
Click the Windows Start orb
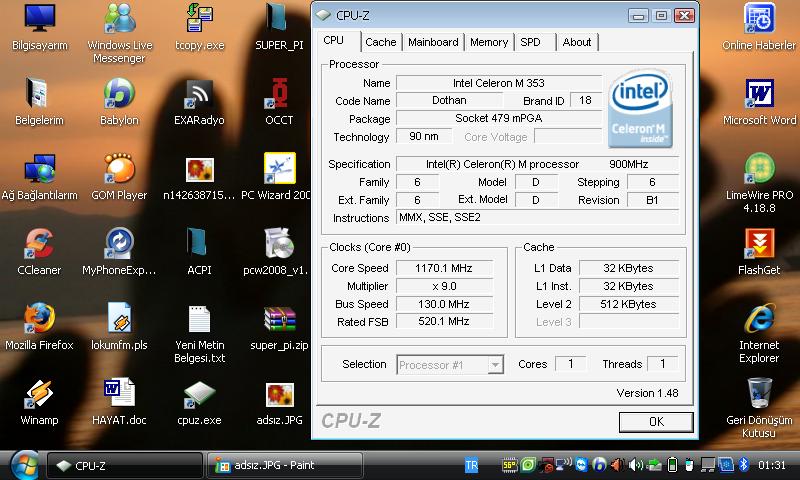click(x=23, y=465)
